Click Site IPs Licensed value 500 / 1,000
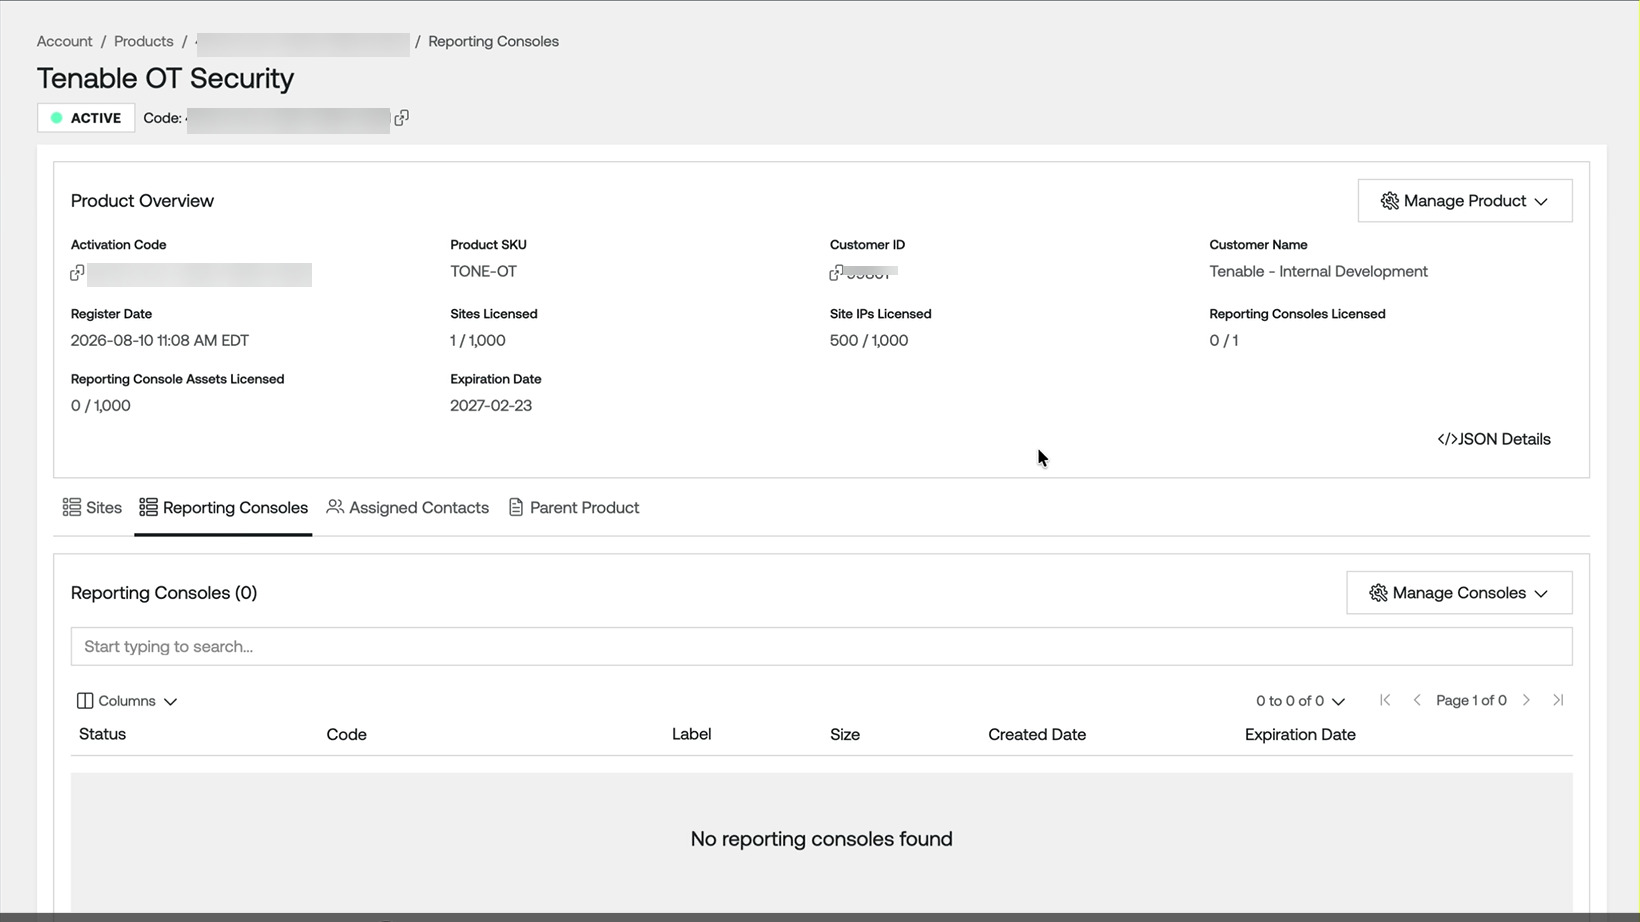Image resolution: width=1640 pixels, height=922 pixels. click(869, 340)
